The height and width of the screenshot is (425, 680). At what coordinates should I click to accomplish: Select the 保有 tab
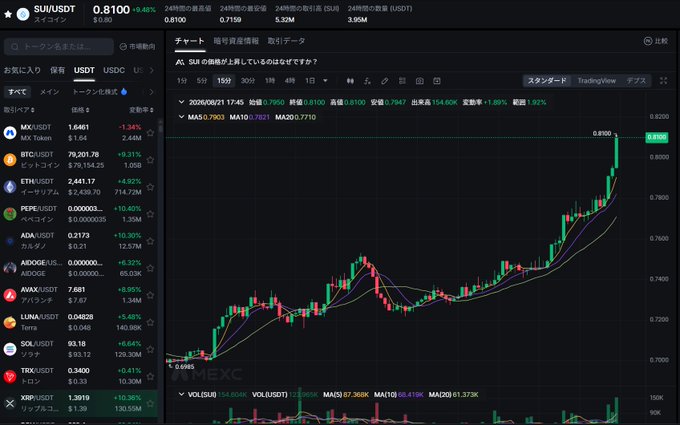click(57, 70)
